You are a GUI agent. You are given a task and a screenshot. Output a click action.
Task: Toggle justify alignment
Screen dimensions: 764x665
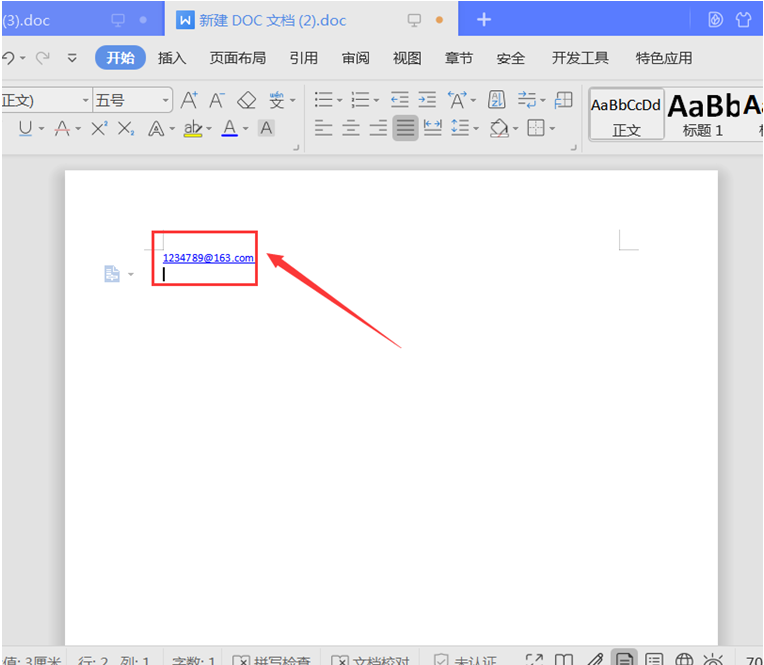[x=405, y=128]
